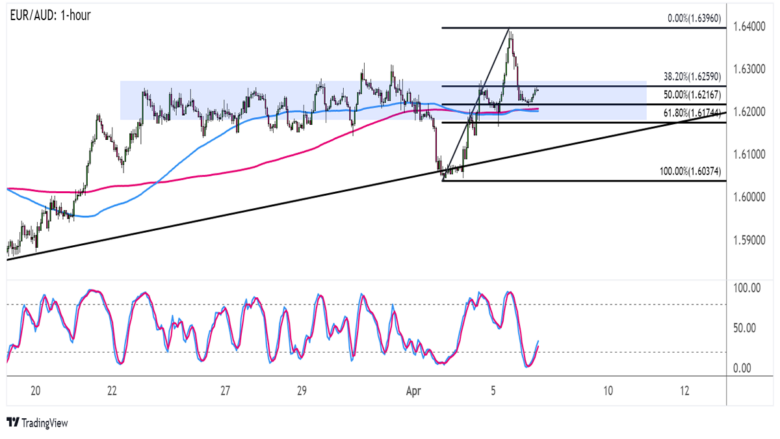Screen dimensions: 780x439
Task: Click the candlestick low at 100% Fibonacci level
Action: tap(444, 177)
